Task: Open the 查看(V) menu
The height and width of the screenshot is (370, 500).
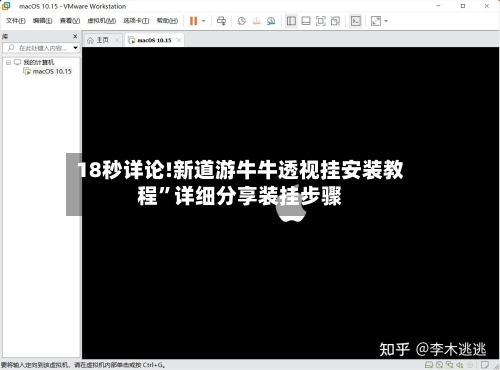Action: 70,21
